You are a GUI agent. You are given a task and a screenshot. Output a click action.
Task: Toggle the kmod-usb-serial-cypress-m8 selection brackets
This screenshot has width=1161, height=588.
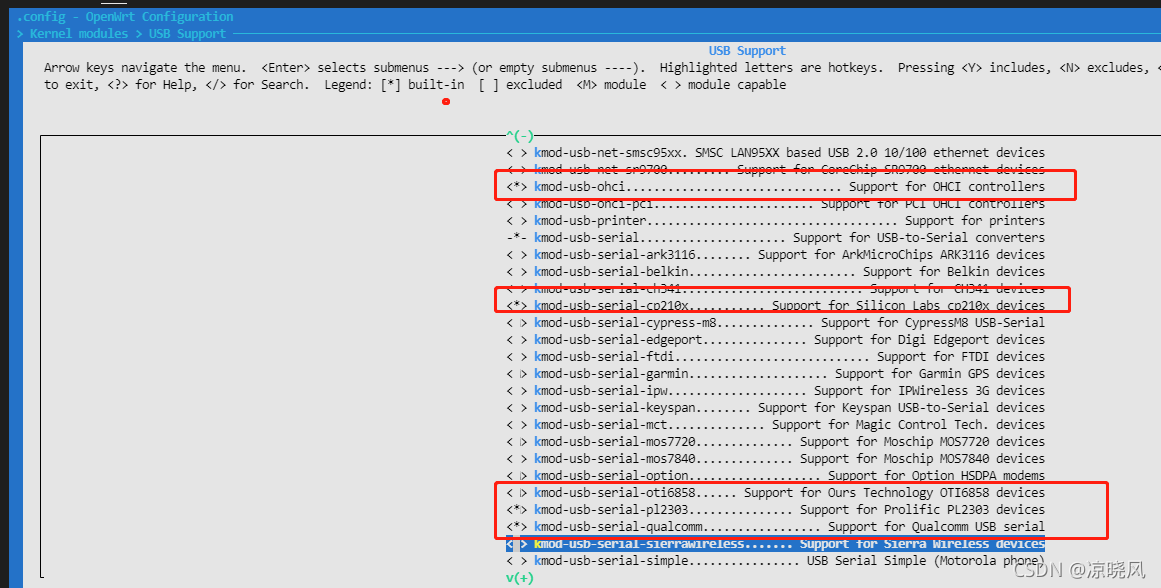tap(517, 323)
